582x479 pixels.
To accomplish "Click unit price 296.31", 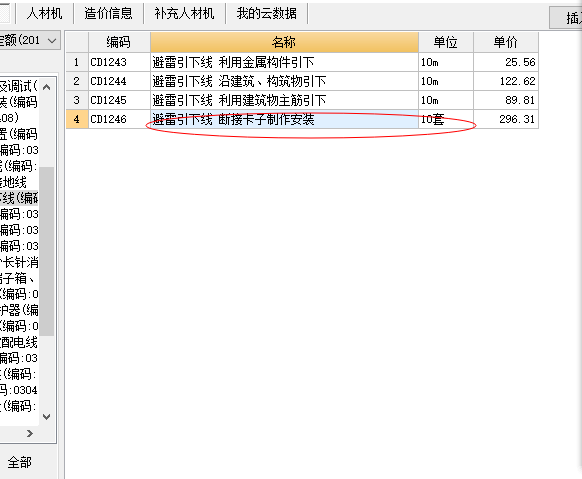I will [506, 119].
